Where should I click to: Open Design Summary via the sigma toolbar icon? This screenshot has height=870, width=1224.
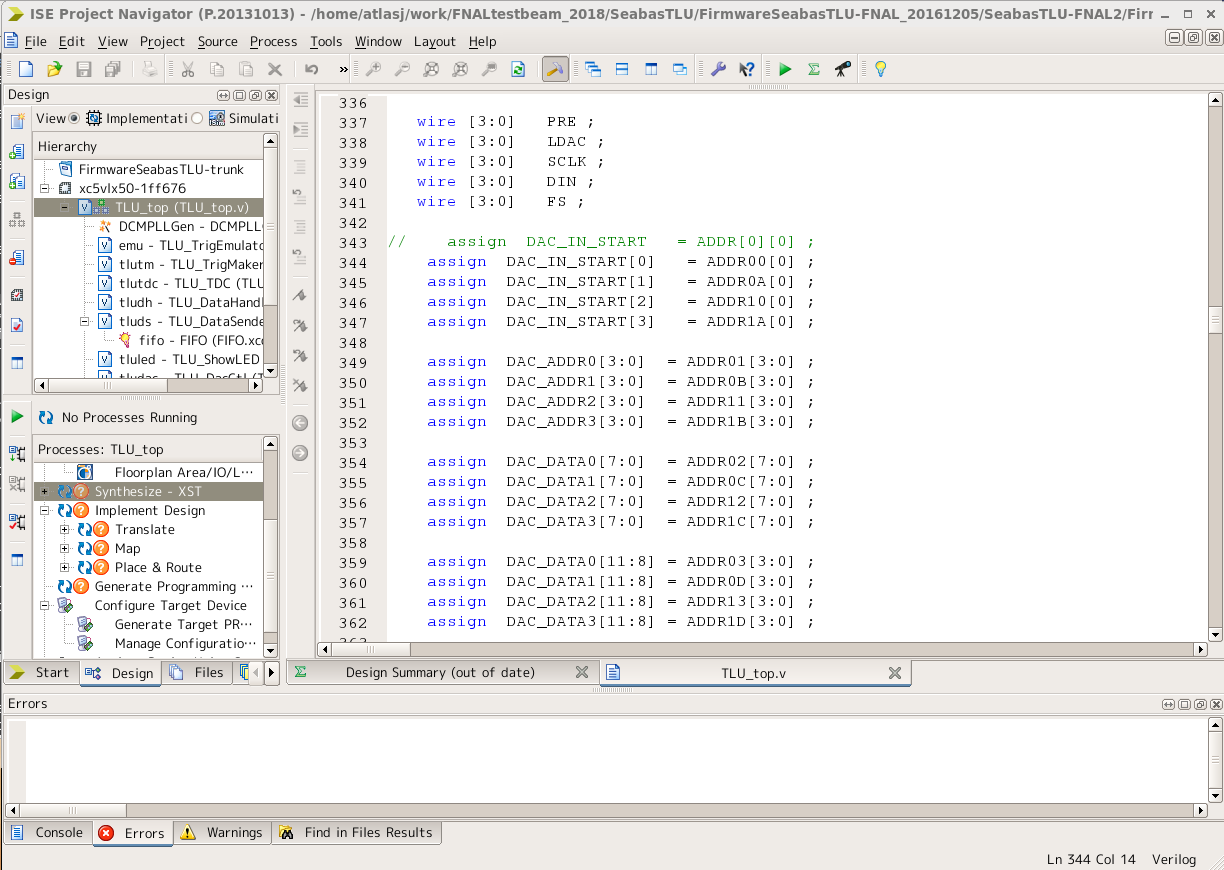point(814,69)
